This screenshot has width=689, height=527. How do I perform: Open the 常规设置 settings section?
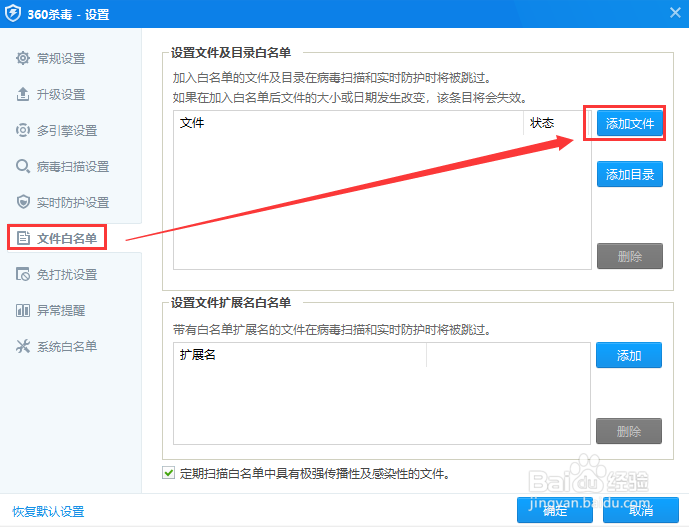61,58
